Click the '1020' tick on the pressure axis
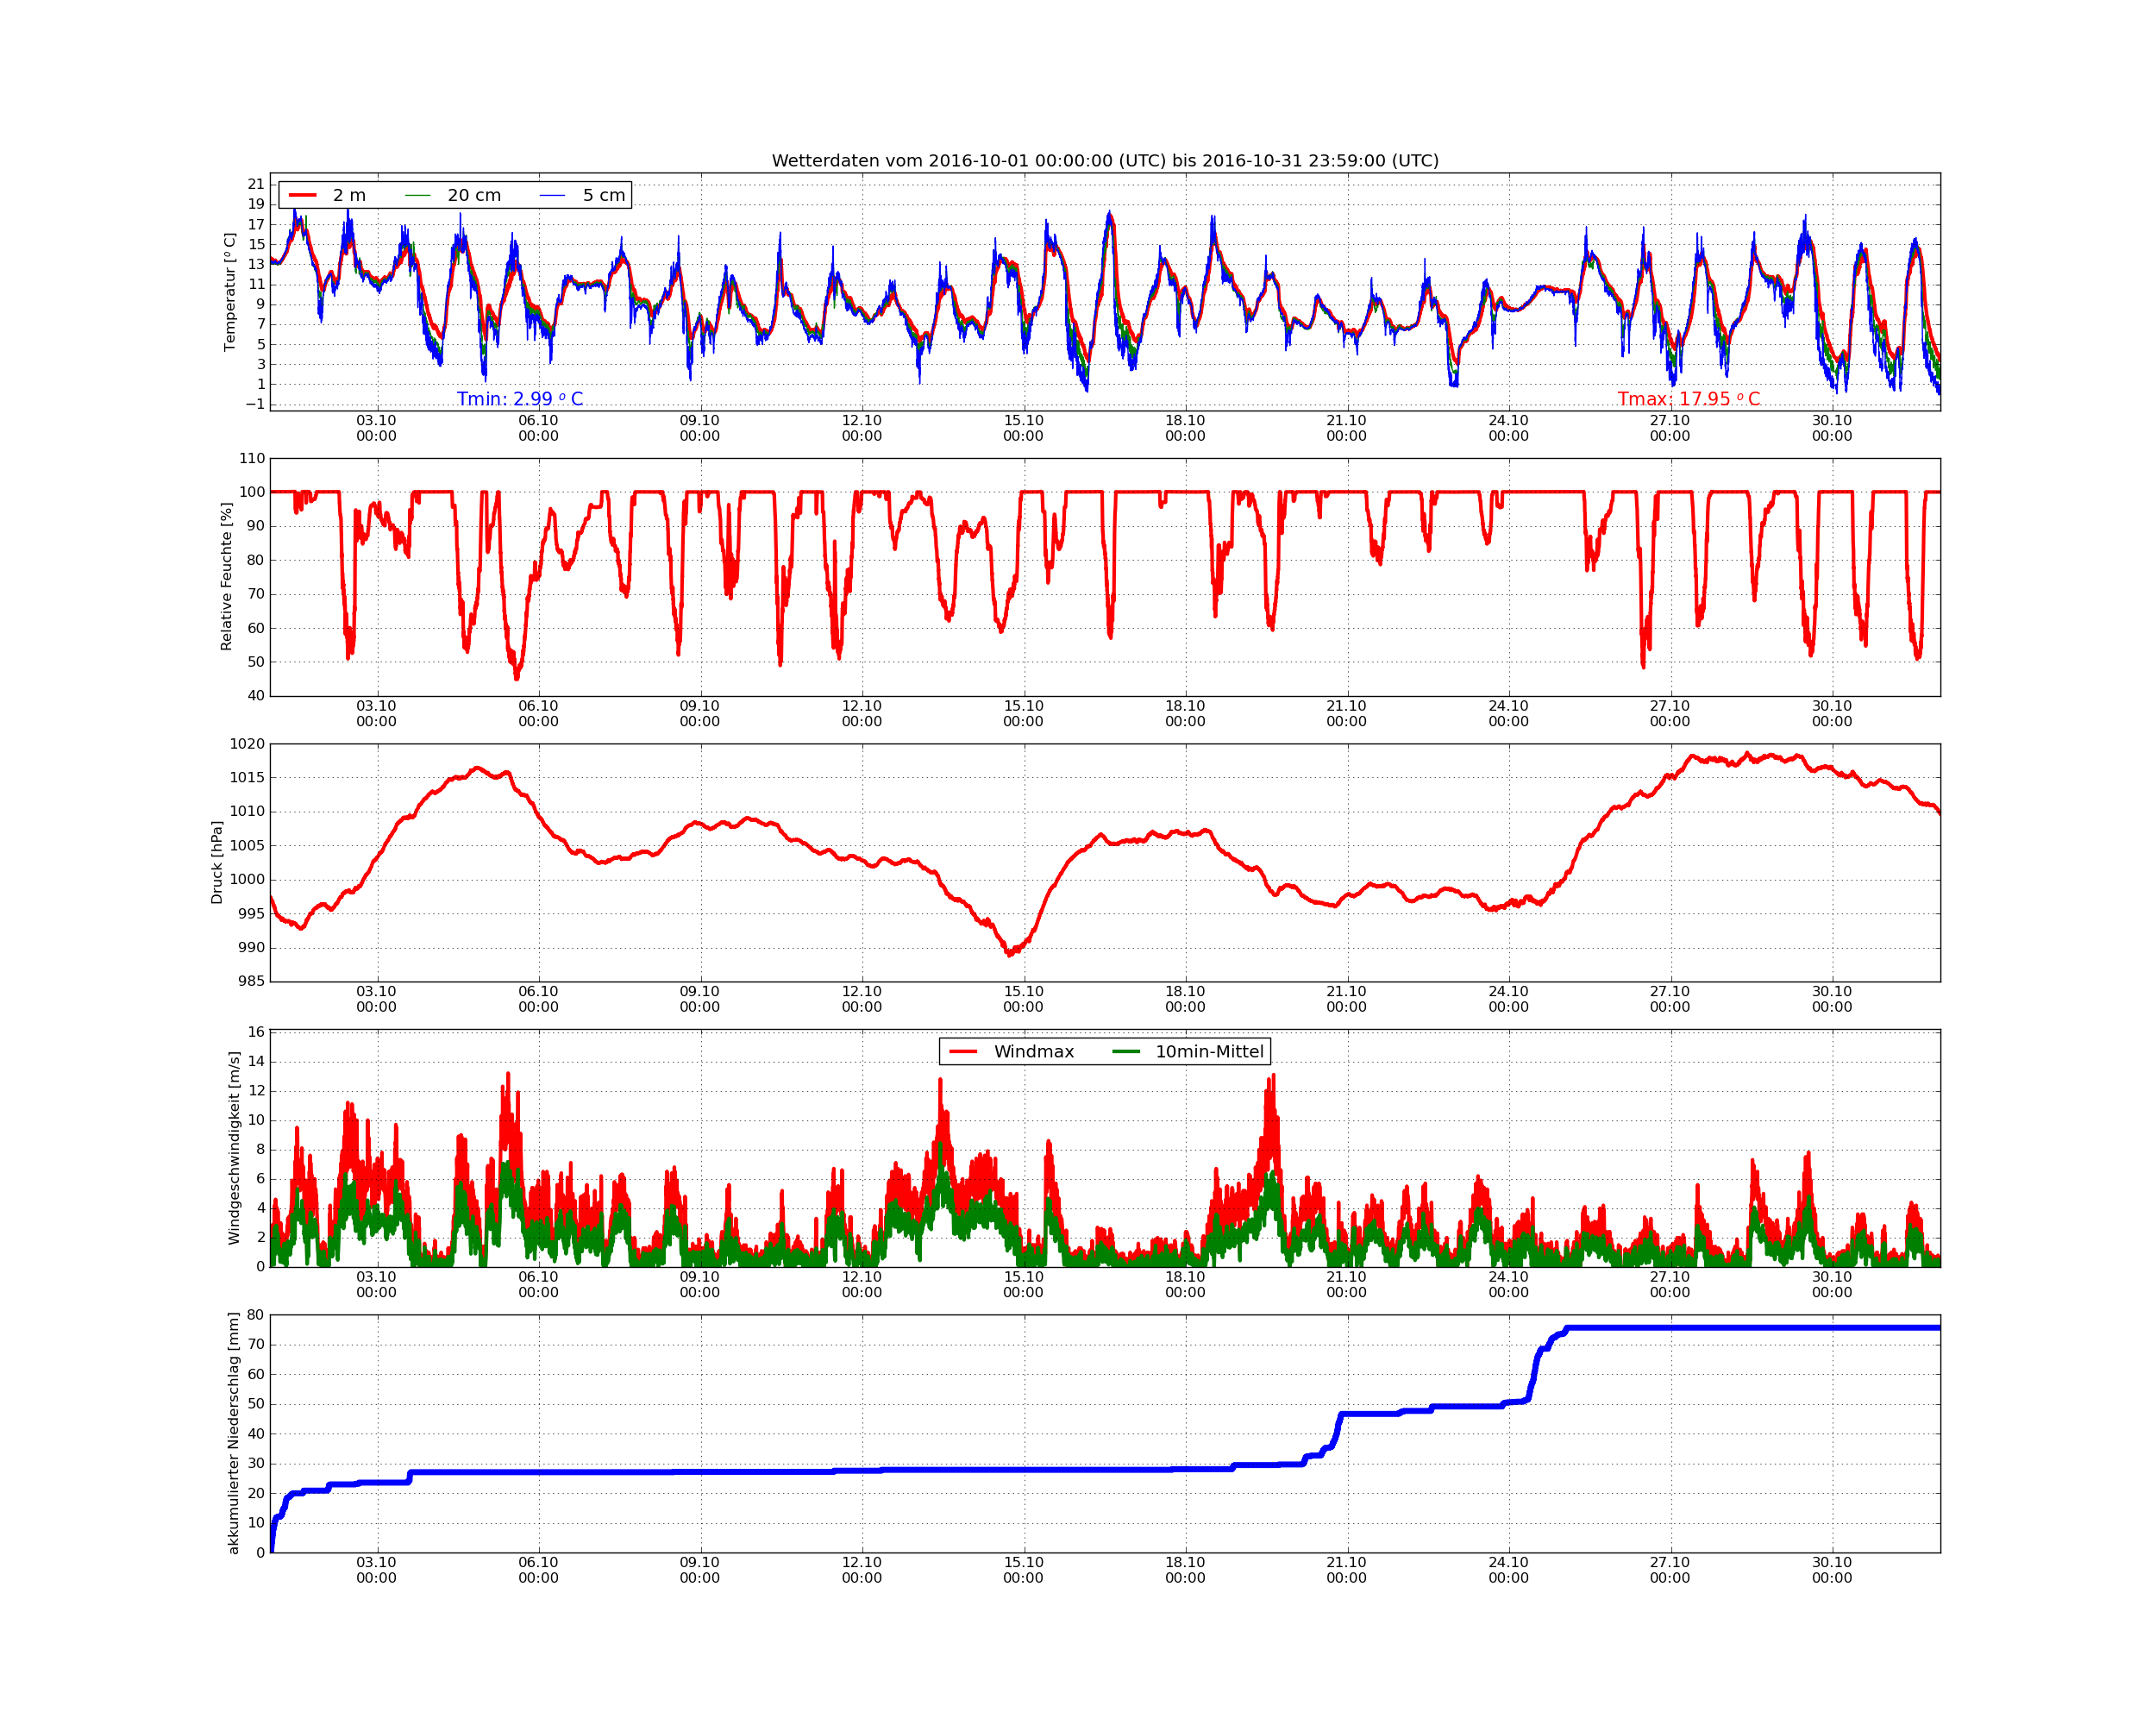2156x1725 pixels. pyautogui.click(x=248, y=744)
